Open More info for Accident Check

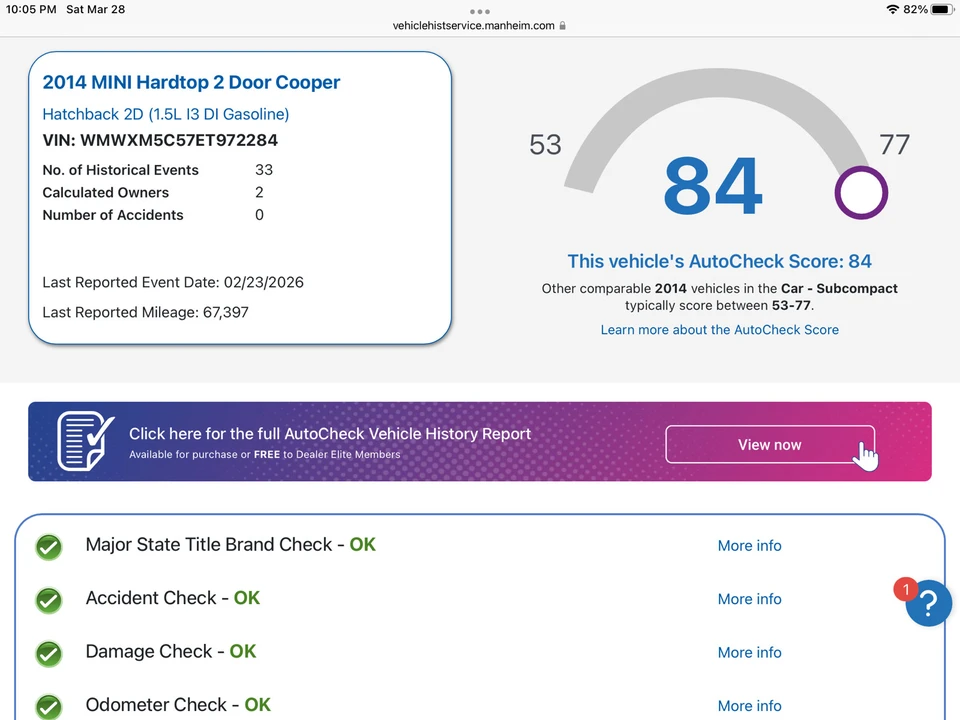pyautogui.click(x=749, y=599)
